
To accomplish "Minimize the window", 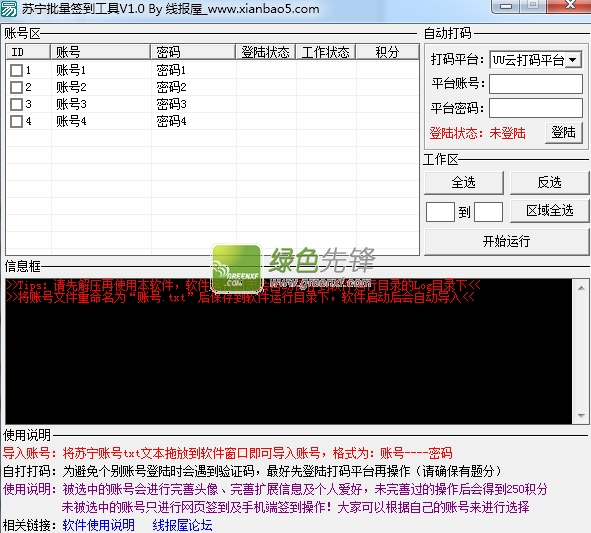I will coord(506,6).
